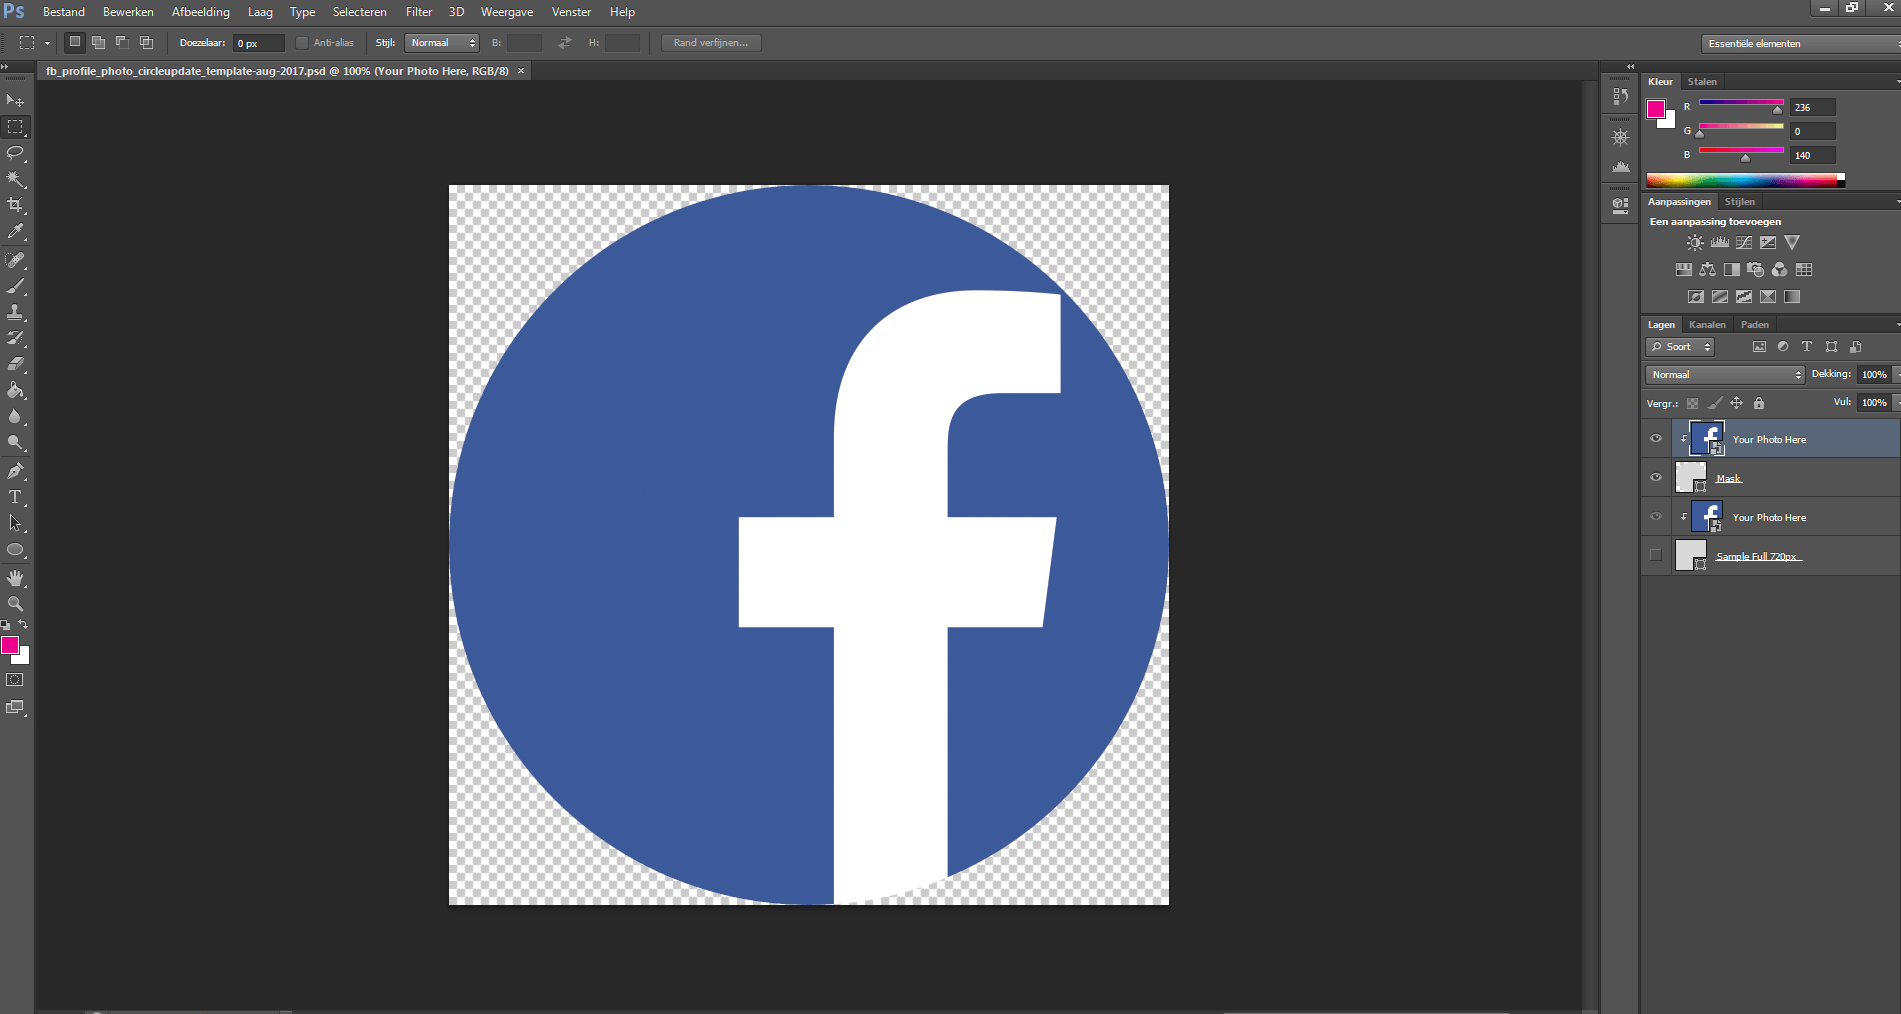Lock all layer attributes
1901x1014 pixels.
pyautogui.click(x=1759, y=404)
